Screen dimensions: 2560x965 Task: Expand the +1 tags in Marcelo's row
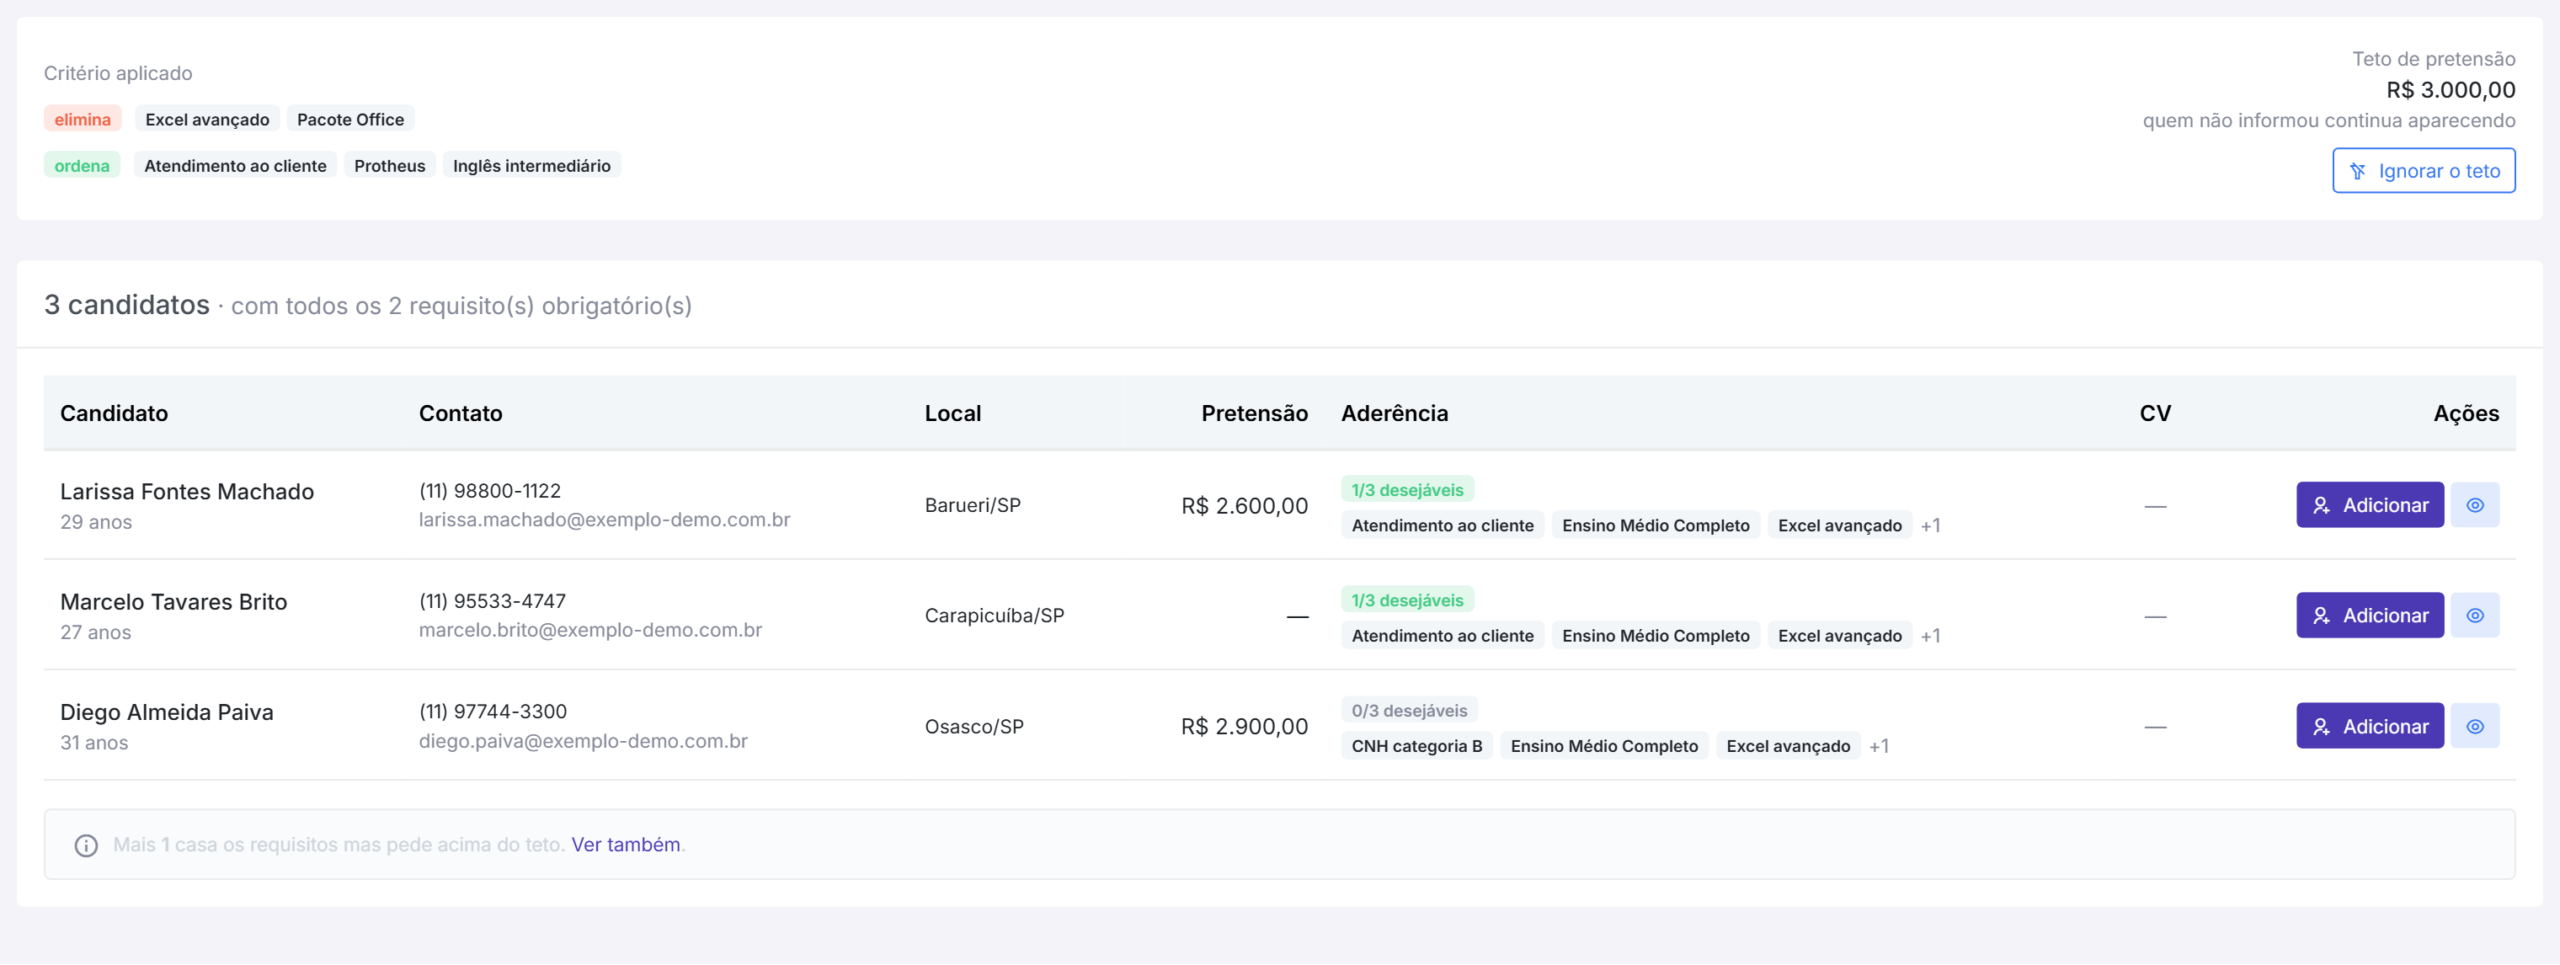pyautogui.click(x=1931, y=635)
